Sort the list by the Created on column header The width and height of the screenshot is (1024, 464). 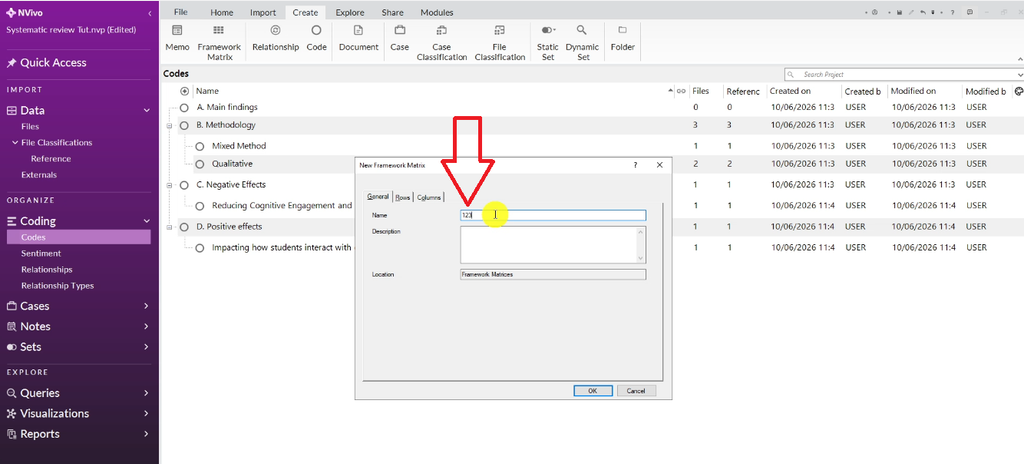(790, 91)
